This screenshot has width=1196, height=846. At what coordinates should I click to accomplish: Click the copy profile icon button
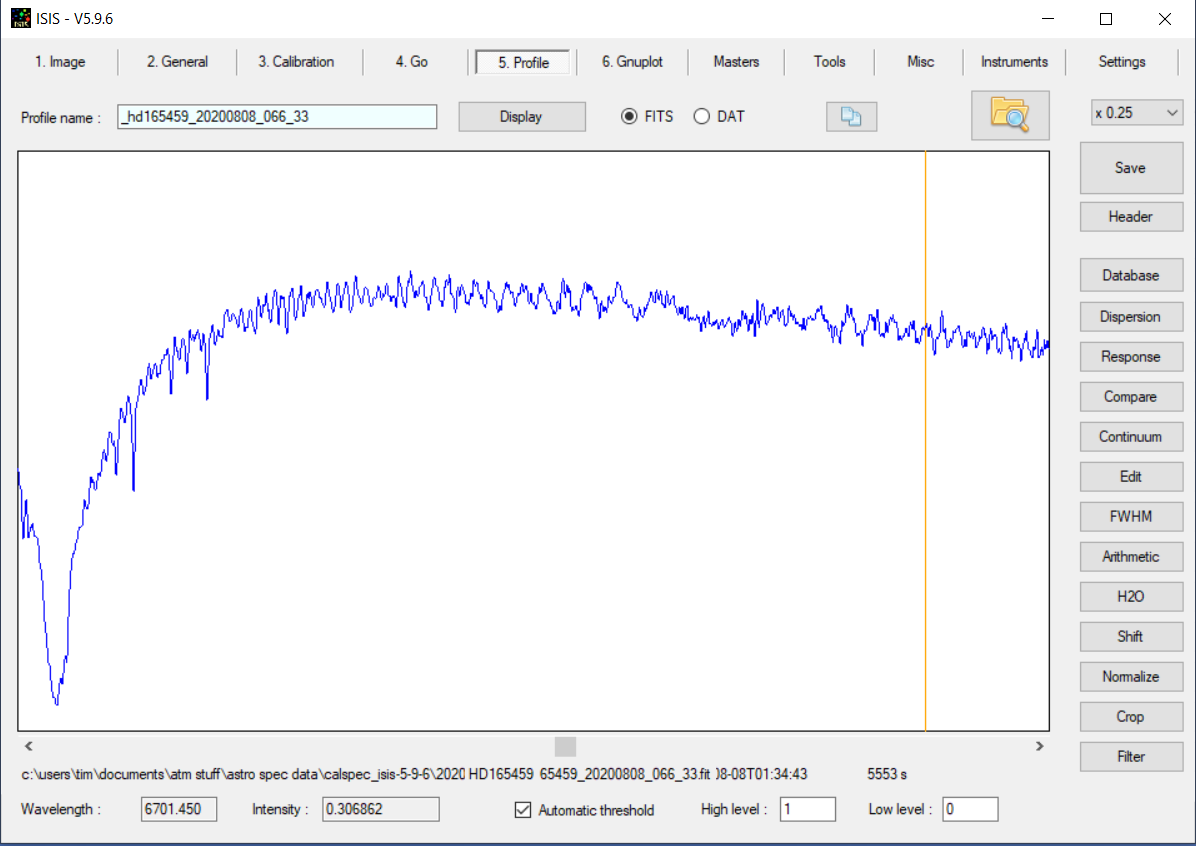(851, 117)
